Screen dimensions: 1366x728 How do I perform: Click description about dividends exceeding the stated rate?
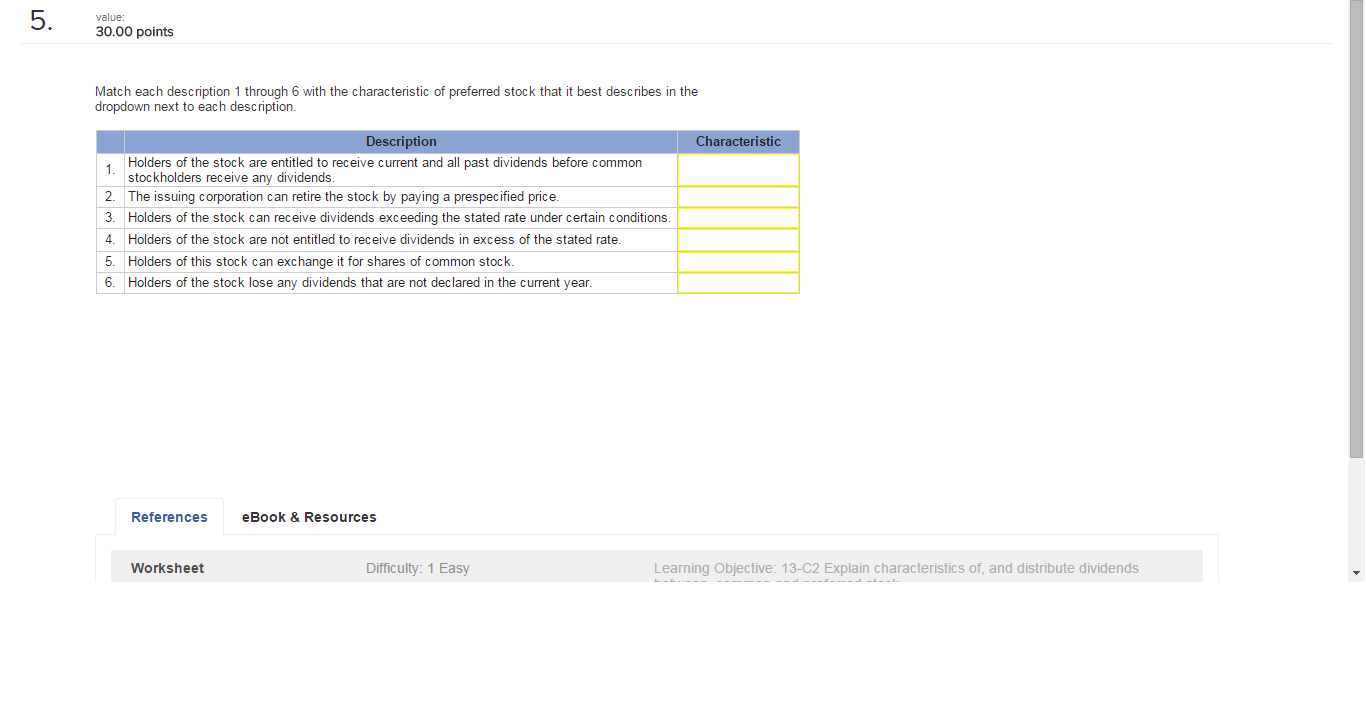(x=399, y=218)
